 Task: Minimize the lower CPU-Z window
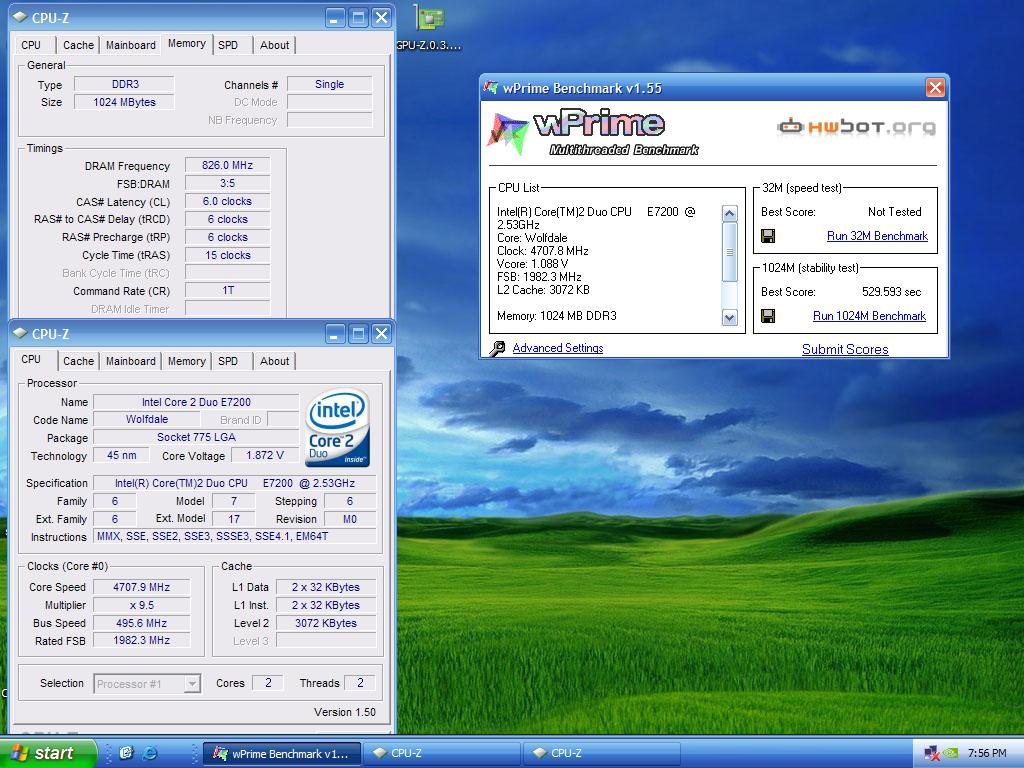pyautogui.click(x=335, y=334)
